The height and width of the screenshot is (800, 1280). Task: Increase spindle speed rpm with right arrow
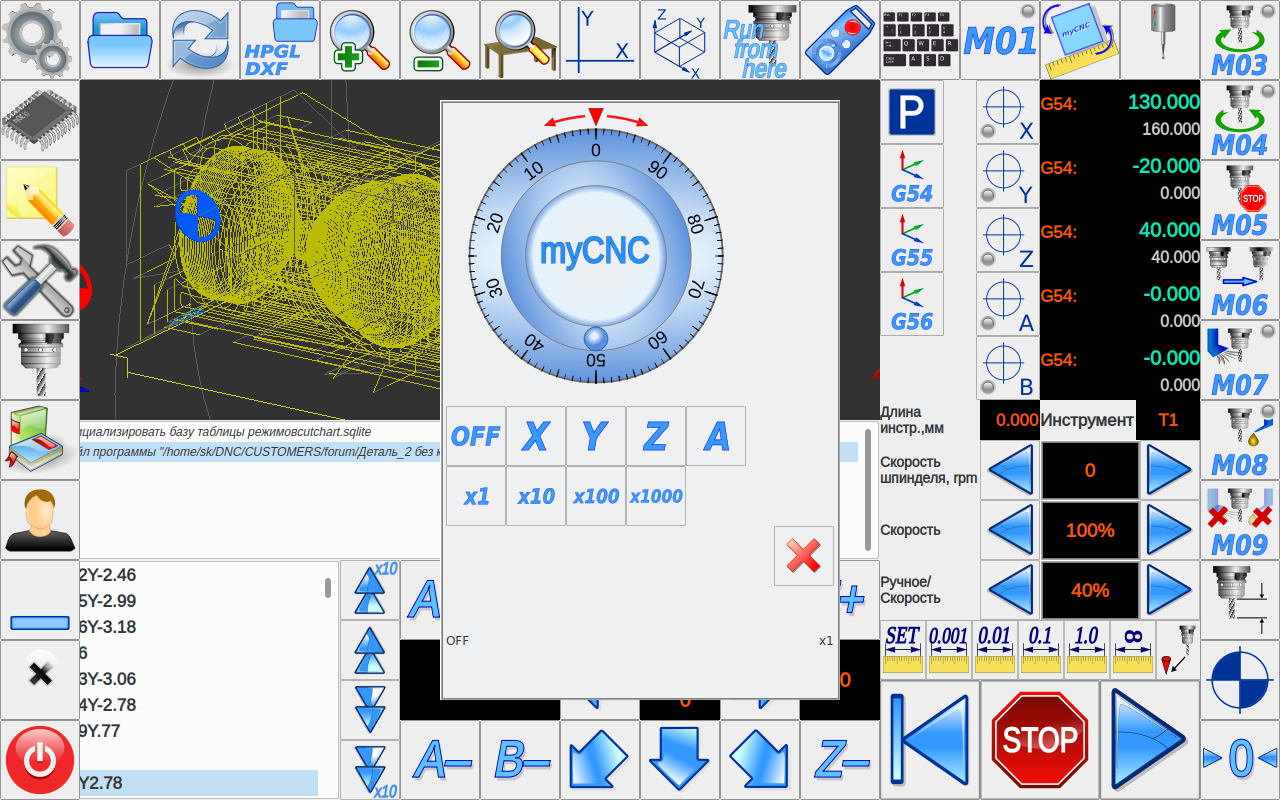coord(1170,470)
